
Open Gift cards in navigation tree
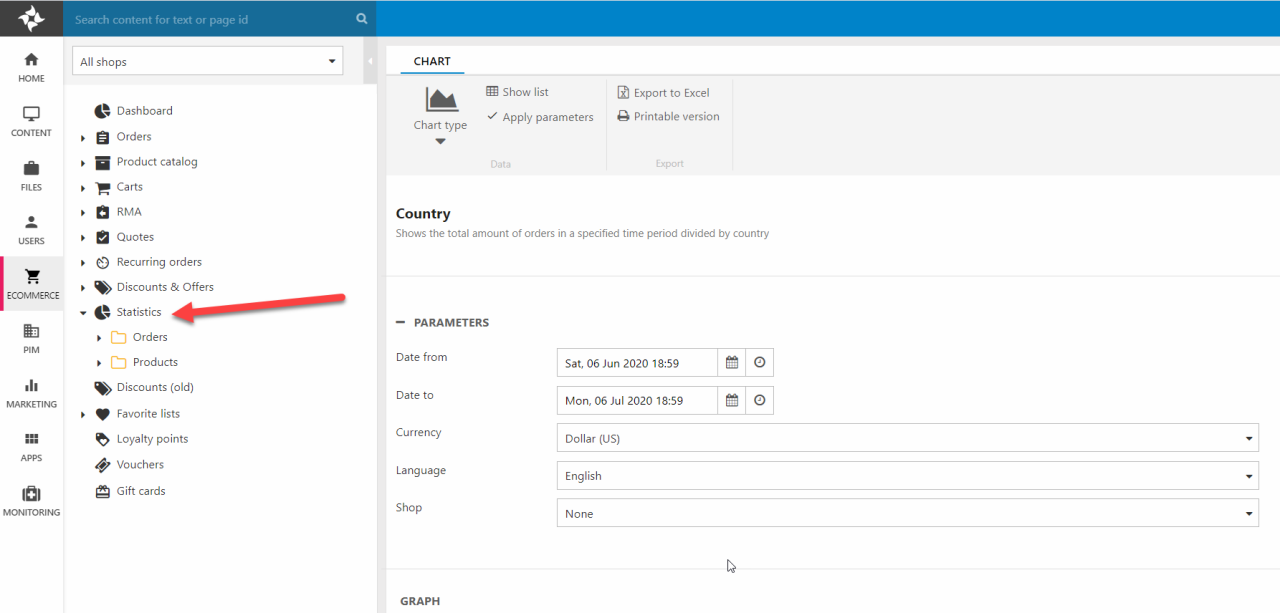(140, 491)
